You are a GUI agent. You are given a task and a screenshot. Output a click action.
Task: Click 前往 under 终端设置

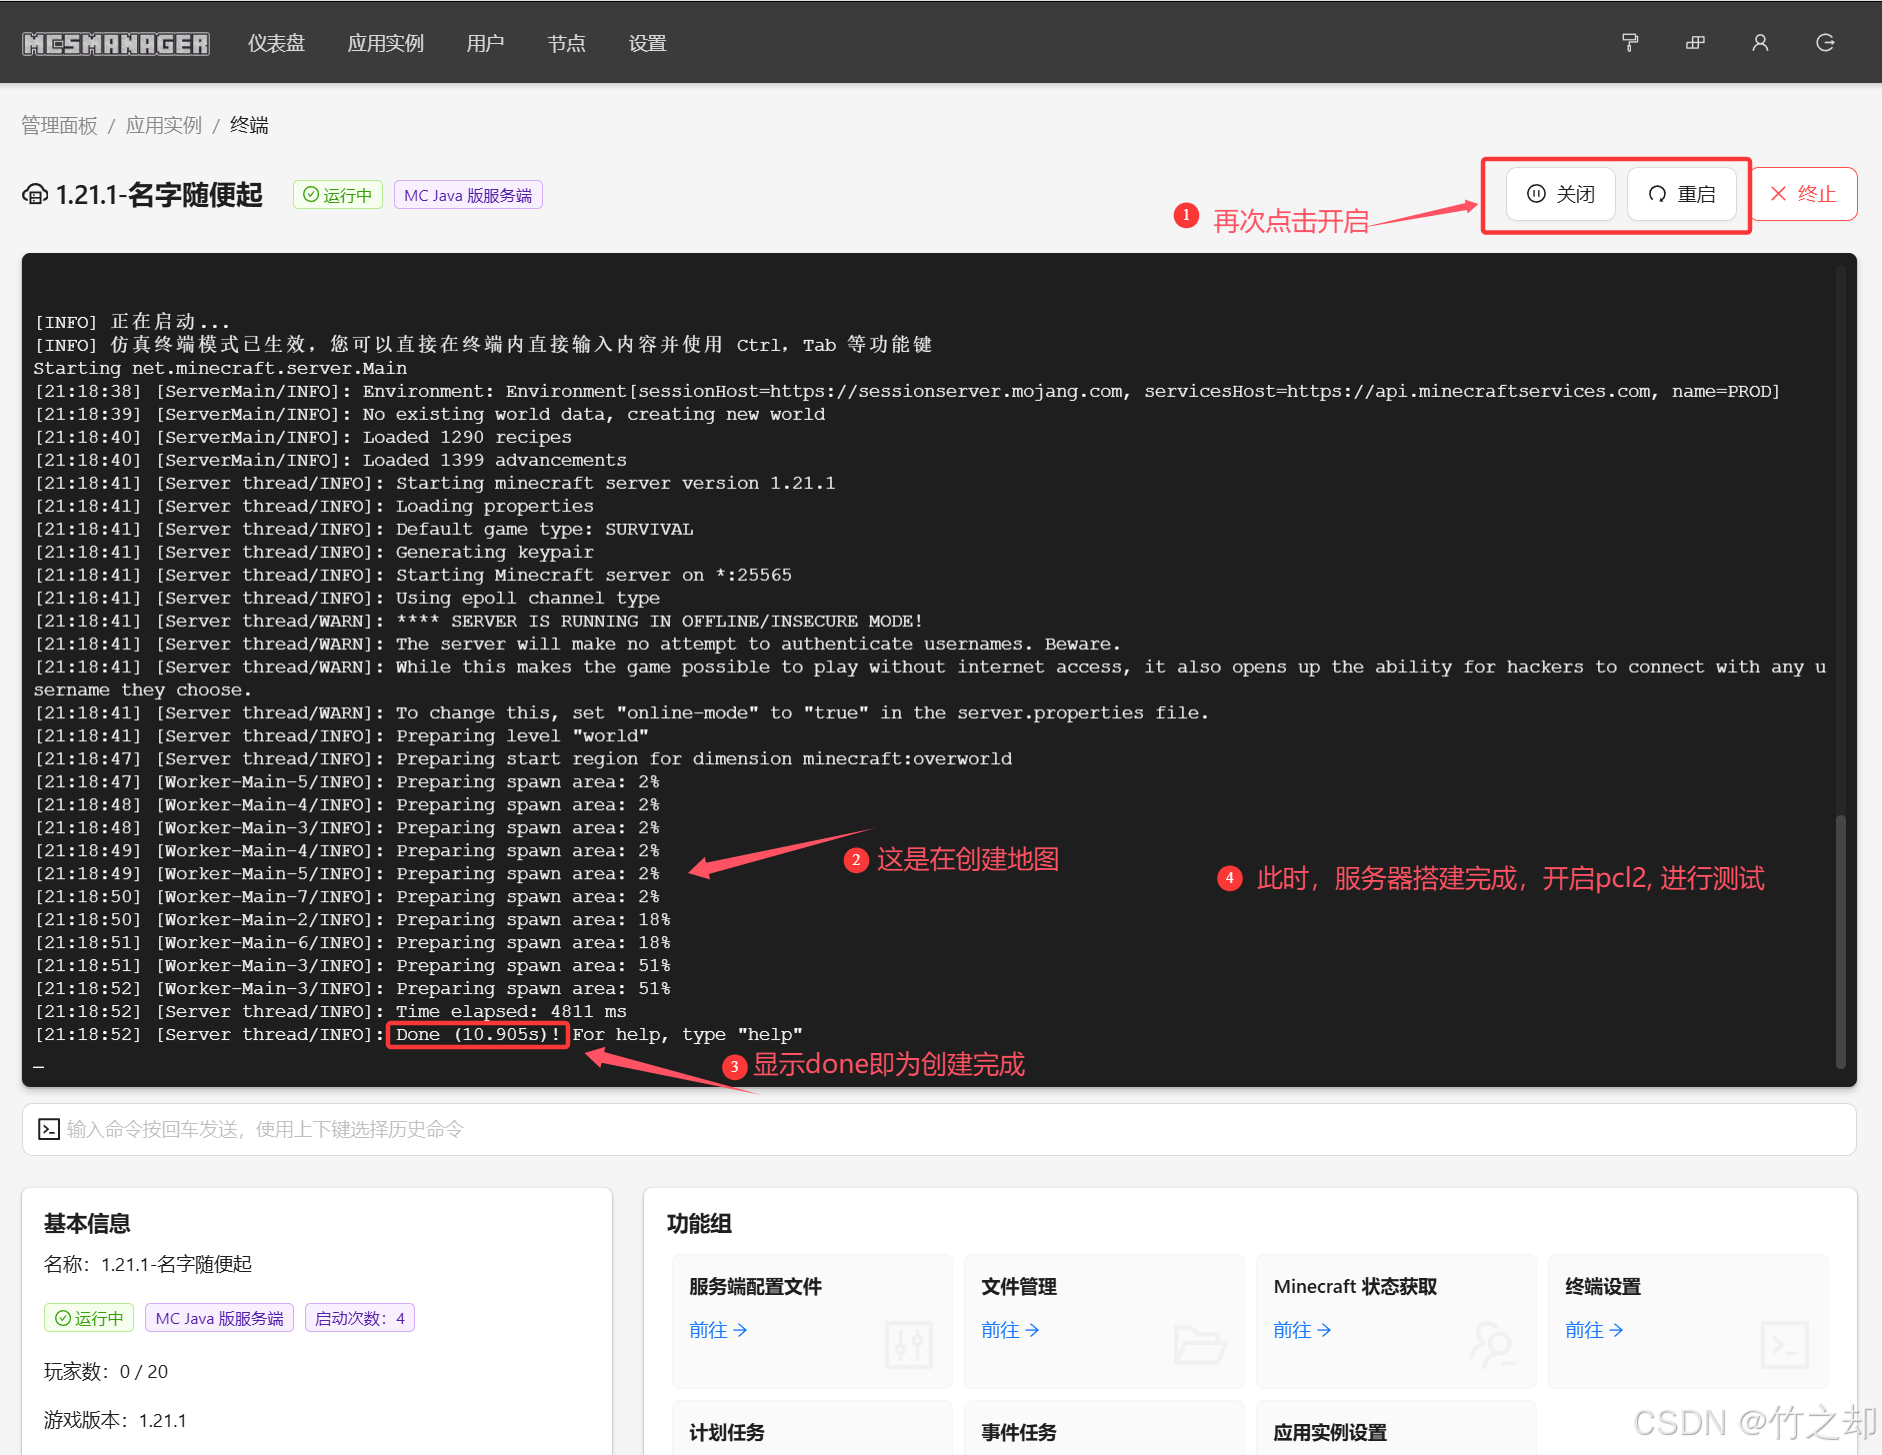tap(1594, 1330)
